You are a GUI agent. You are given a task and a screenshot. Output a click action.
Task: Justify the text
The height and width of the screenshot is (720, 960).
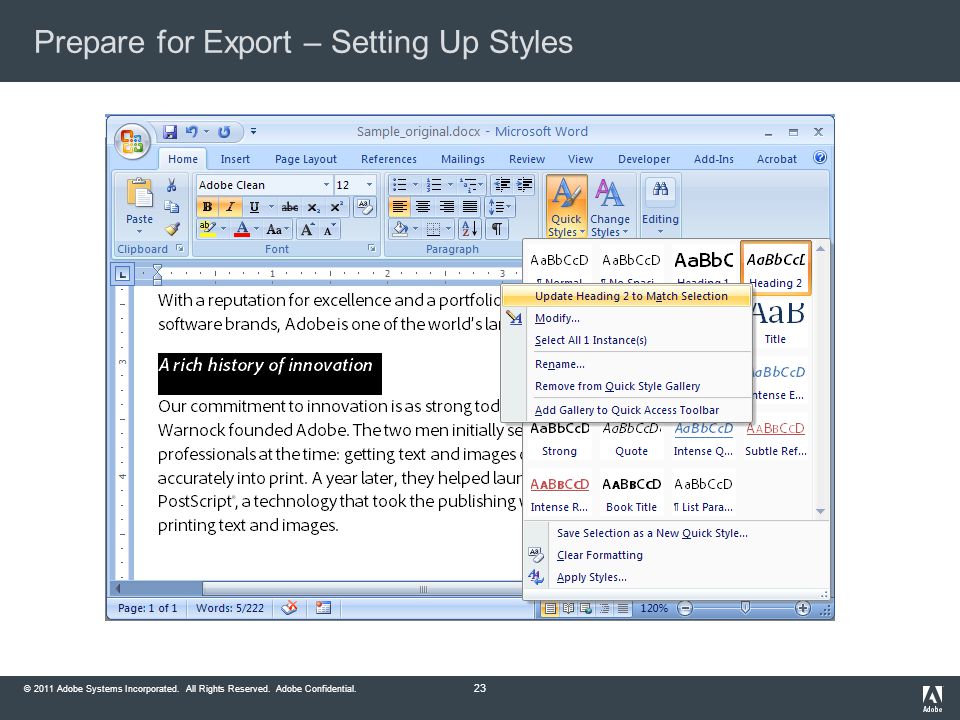(470, 207)
